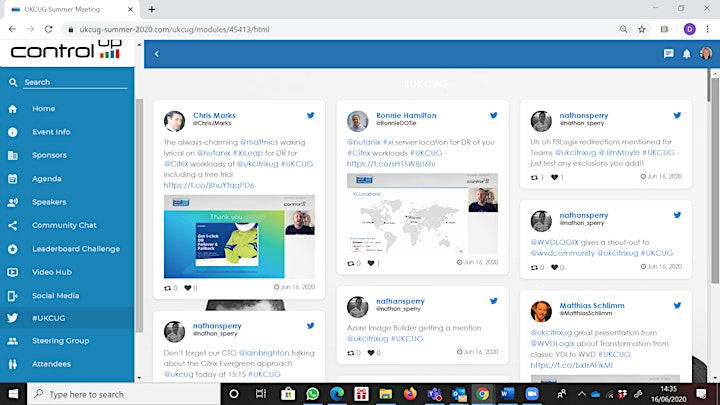Bookmark this page with star icon
This screenshot has width=720, height=405.
click(641, 29)
